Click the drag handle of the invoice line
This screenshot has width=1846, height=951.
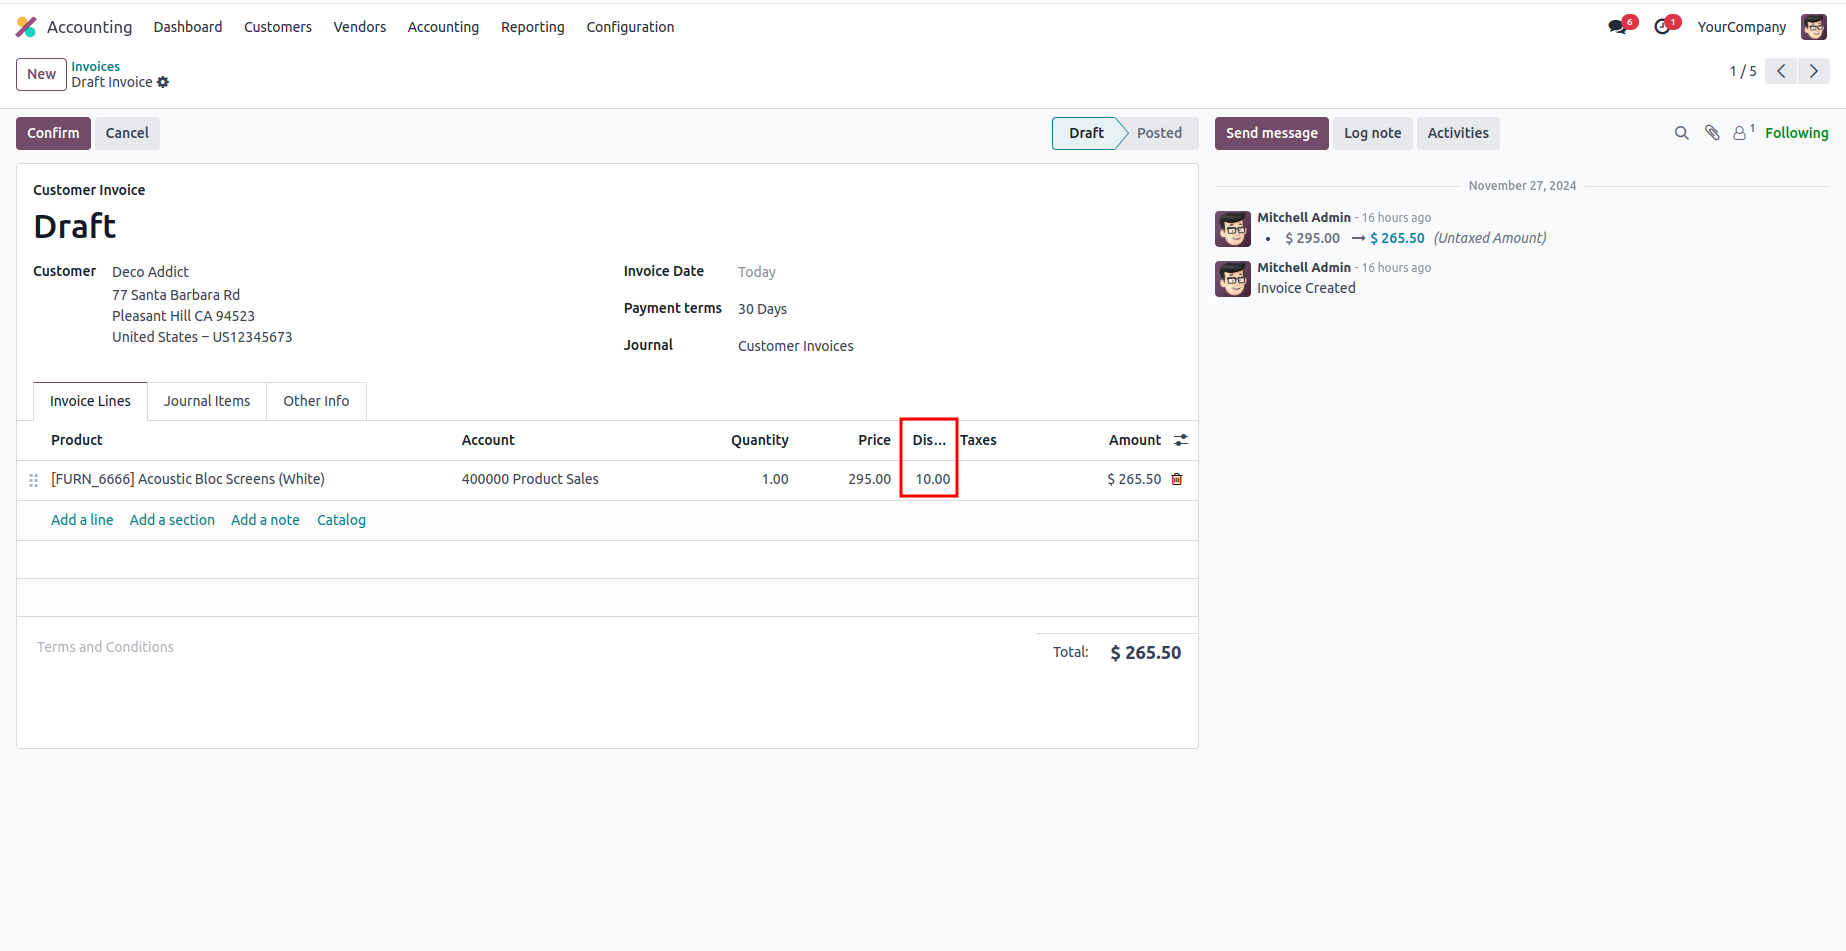[34, 480]
